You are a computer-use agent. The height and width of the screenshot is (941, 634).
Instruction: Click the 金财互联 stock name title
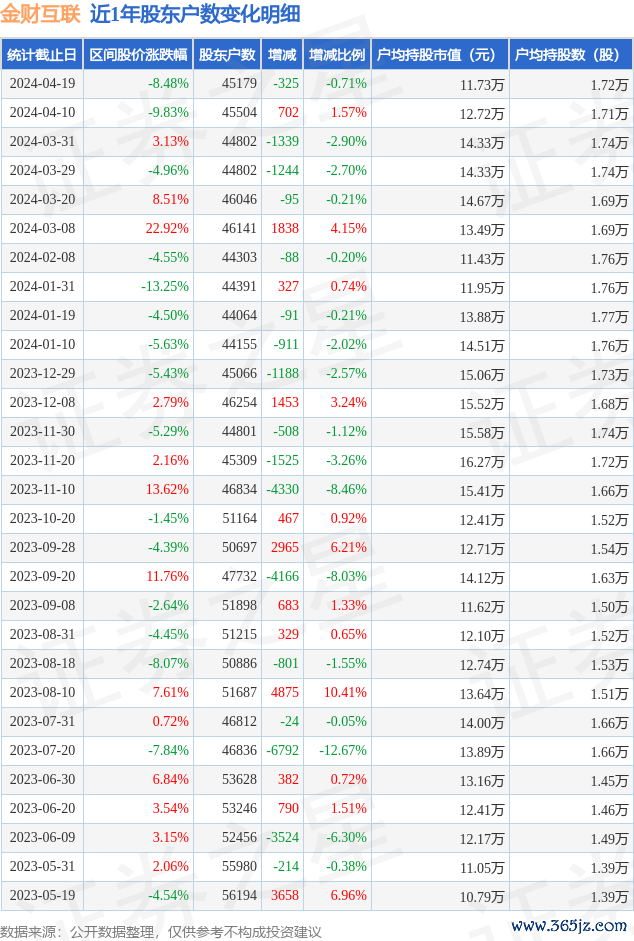click(x=40, y=15)
